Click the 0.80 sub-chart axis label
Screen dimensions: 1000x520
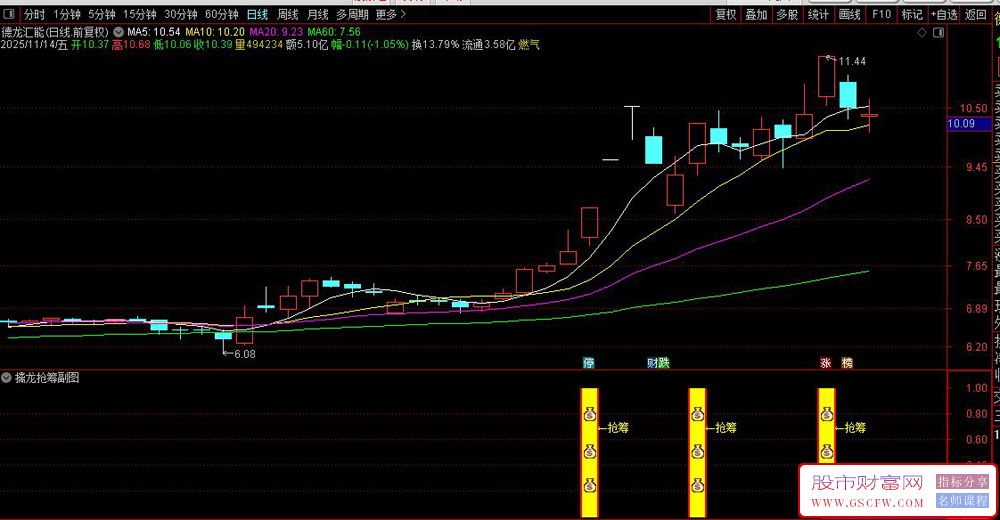976,413
